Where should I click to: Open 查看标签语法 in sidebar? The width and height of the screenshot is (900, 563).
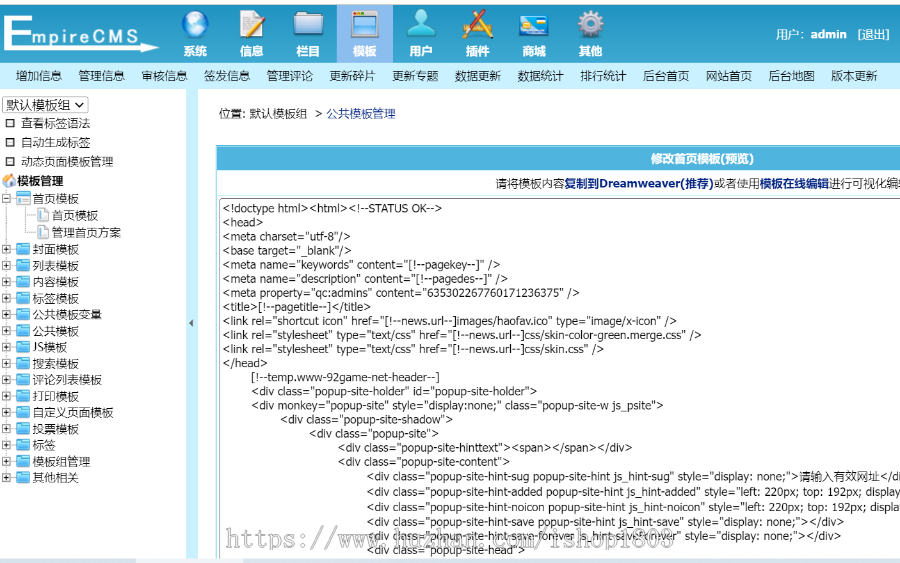click(56, 123)
